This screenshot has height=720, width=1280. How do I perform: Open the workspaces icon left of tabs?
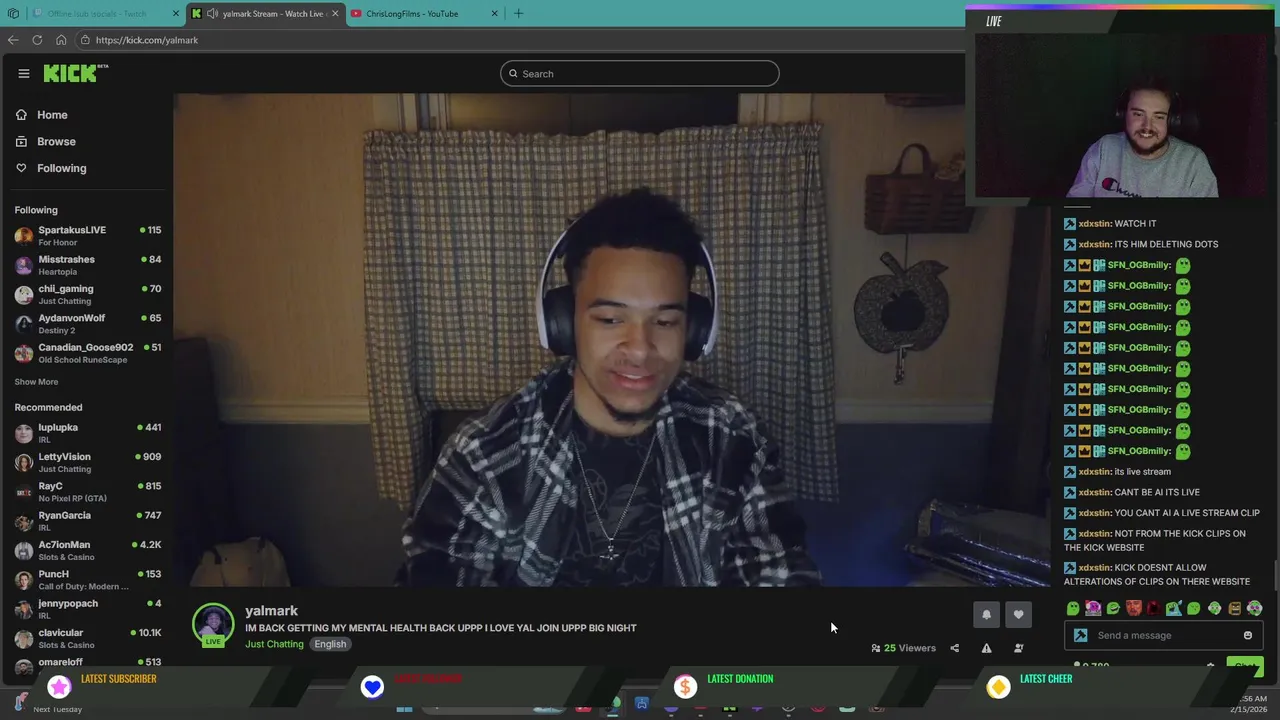tap(13, 13)
